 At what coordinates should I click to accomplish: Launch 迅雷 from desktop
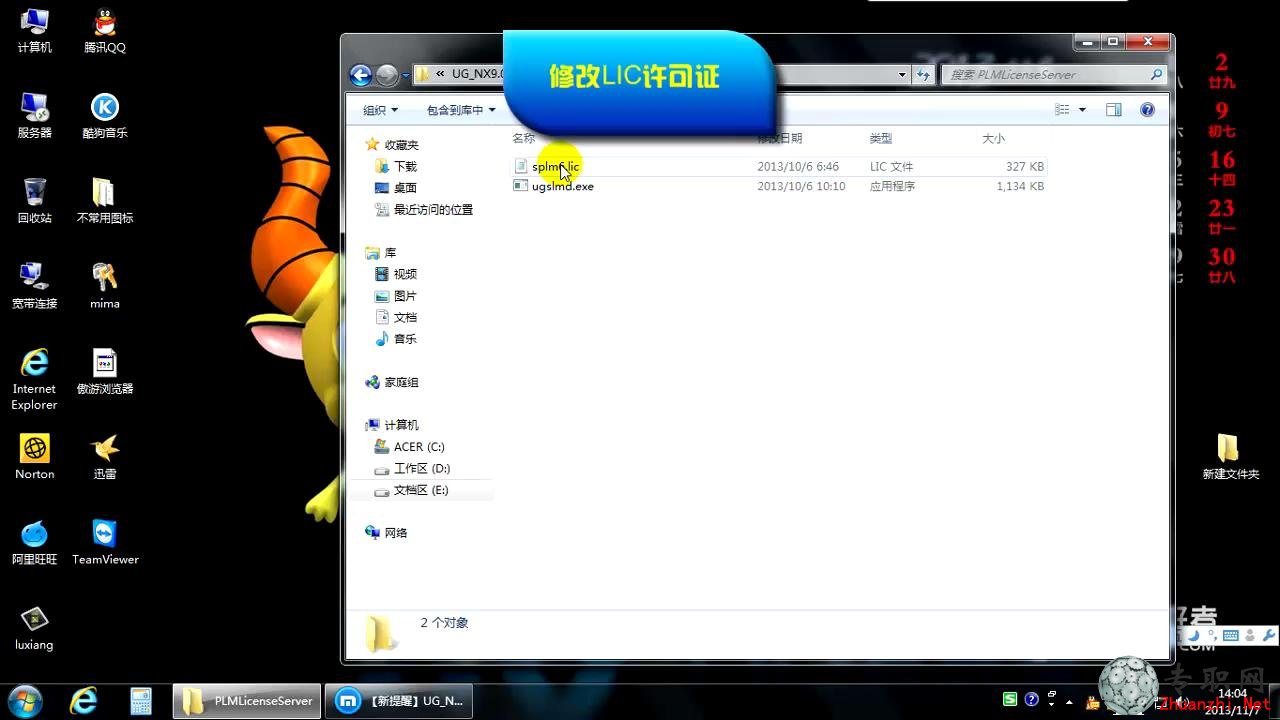[104, 456]
